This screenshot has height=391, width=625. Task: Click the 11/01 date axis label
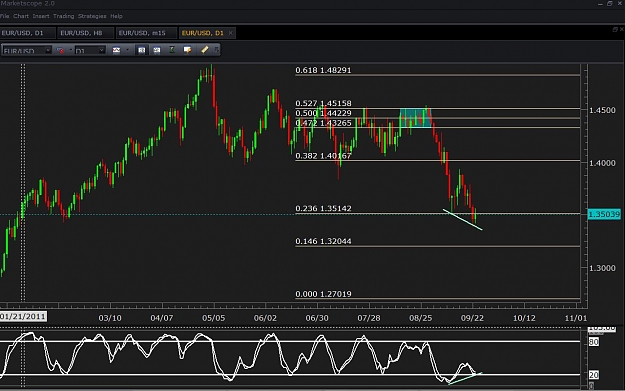tap(576, 318)
